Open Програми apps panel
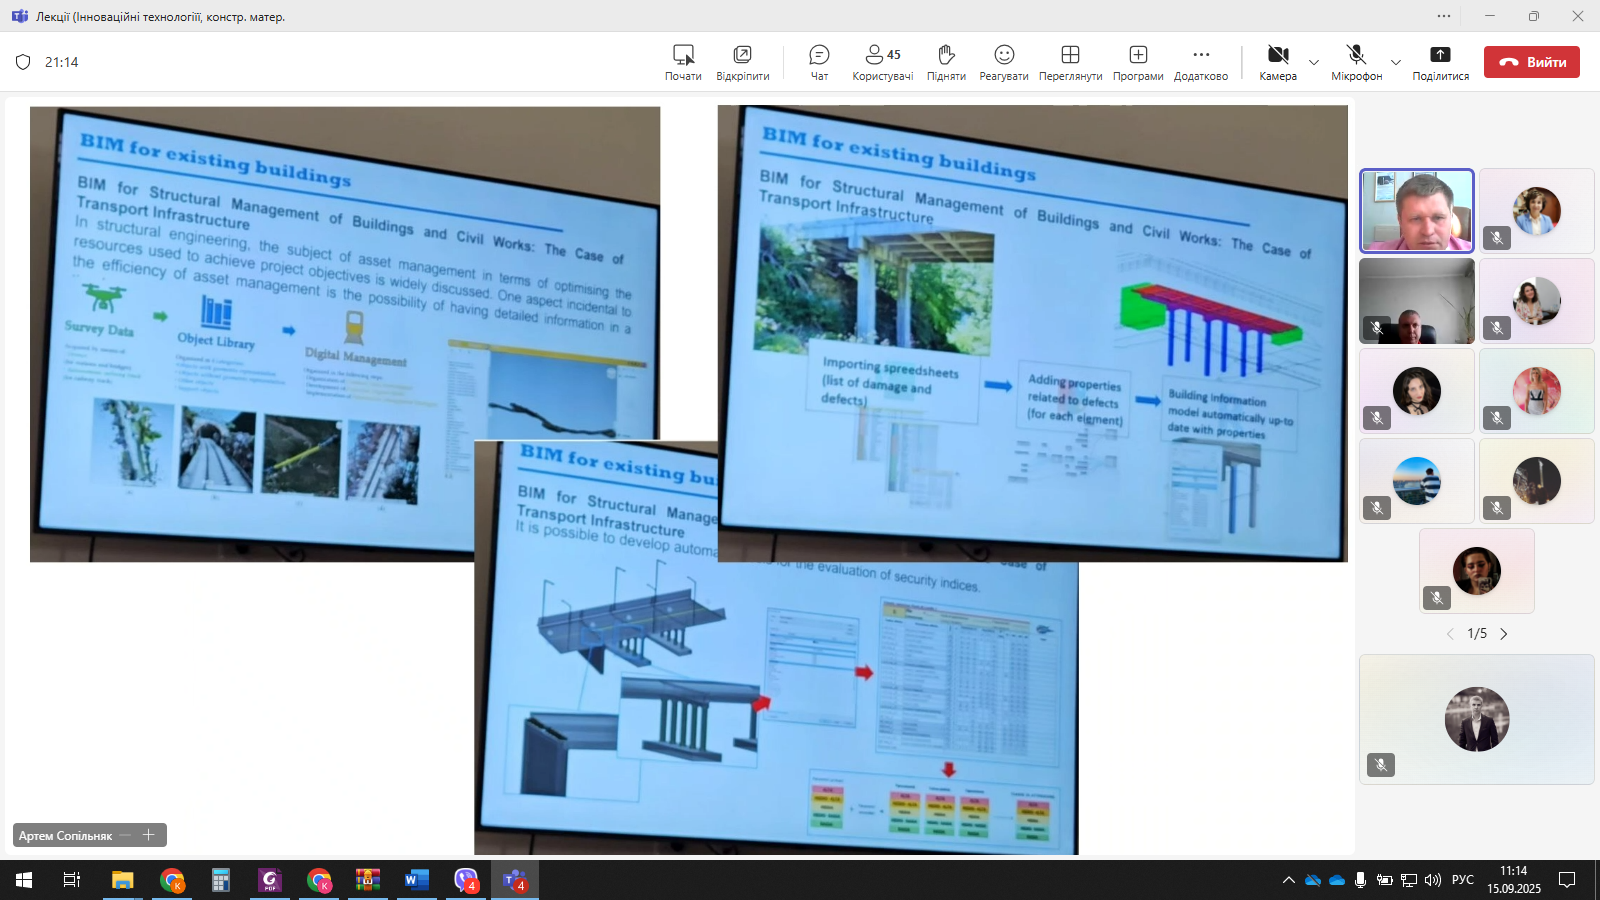Image resolution: width=1600 pixels, height=900 pixels. pyautogui.click(x=1138, y=62)
